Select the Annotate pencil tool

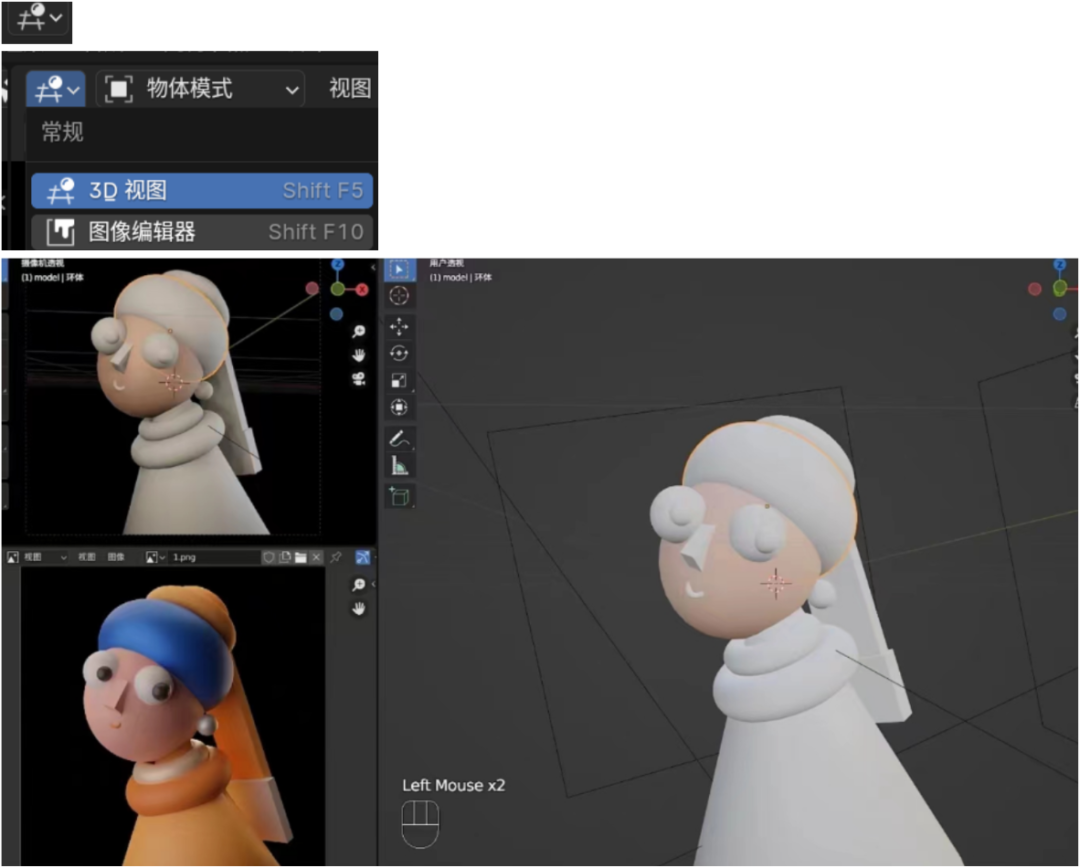tap(399, 438)
